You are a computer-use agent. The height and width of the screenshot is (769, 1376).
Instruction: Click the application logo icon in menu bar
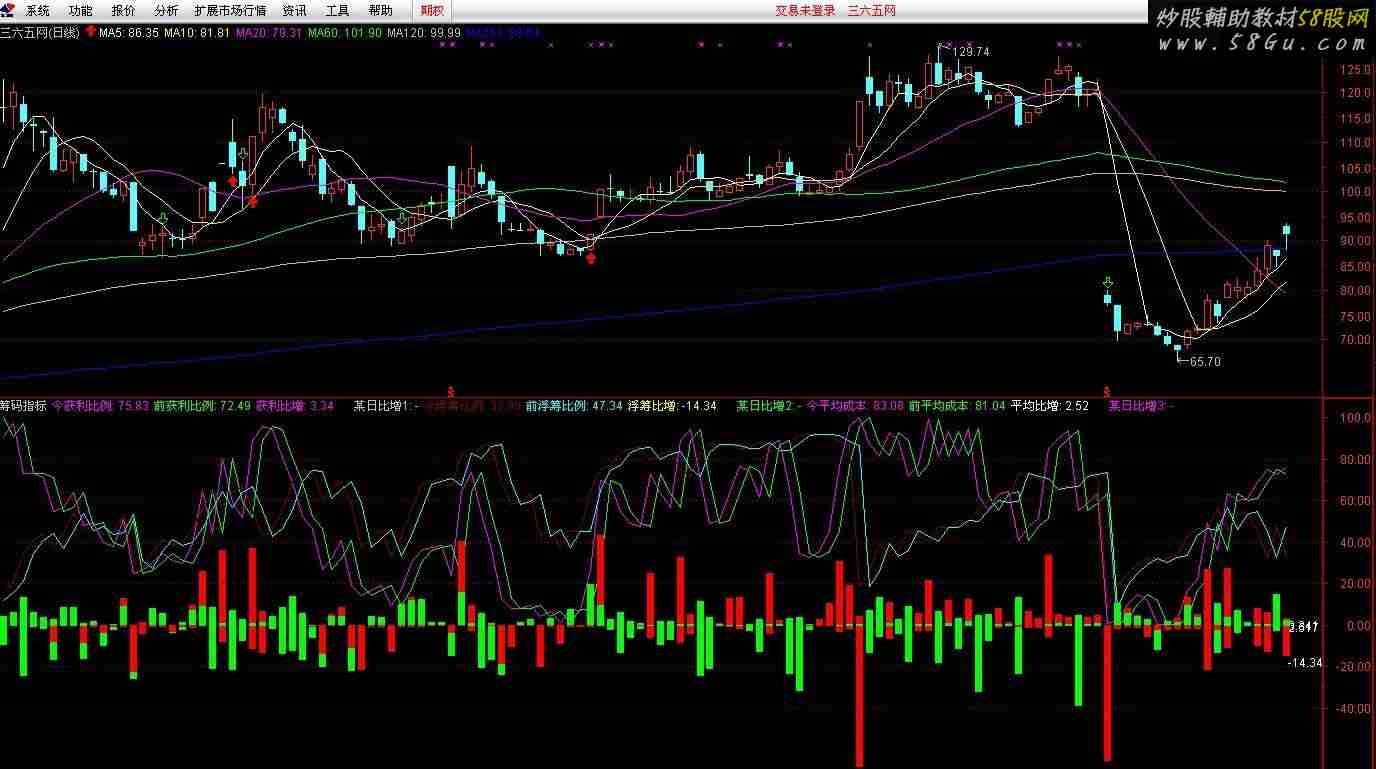tap(9, 10)
